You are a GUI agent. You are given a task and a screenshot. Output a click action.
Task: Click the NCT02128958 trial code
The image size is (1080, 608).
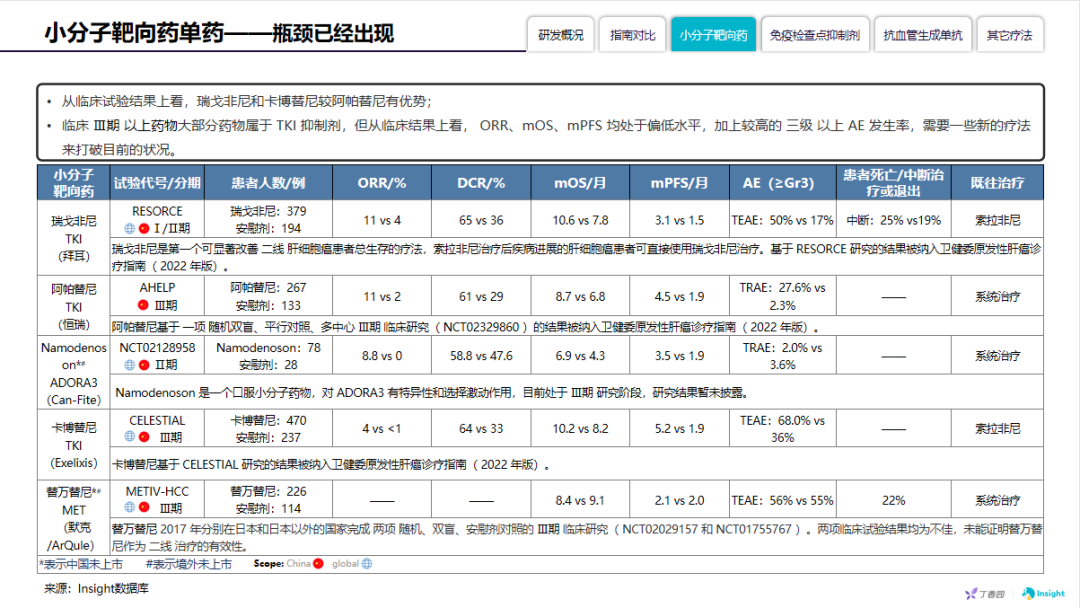(157, 348)
